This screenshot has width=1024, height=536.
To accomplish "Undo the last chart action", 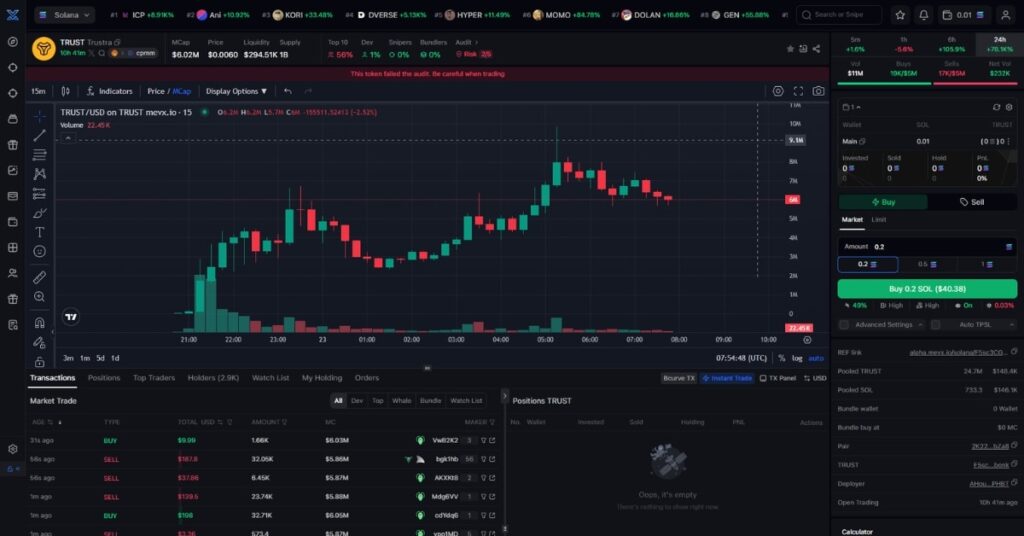I will coord(288,91).
